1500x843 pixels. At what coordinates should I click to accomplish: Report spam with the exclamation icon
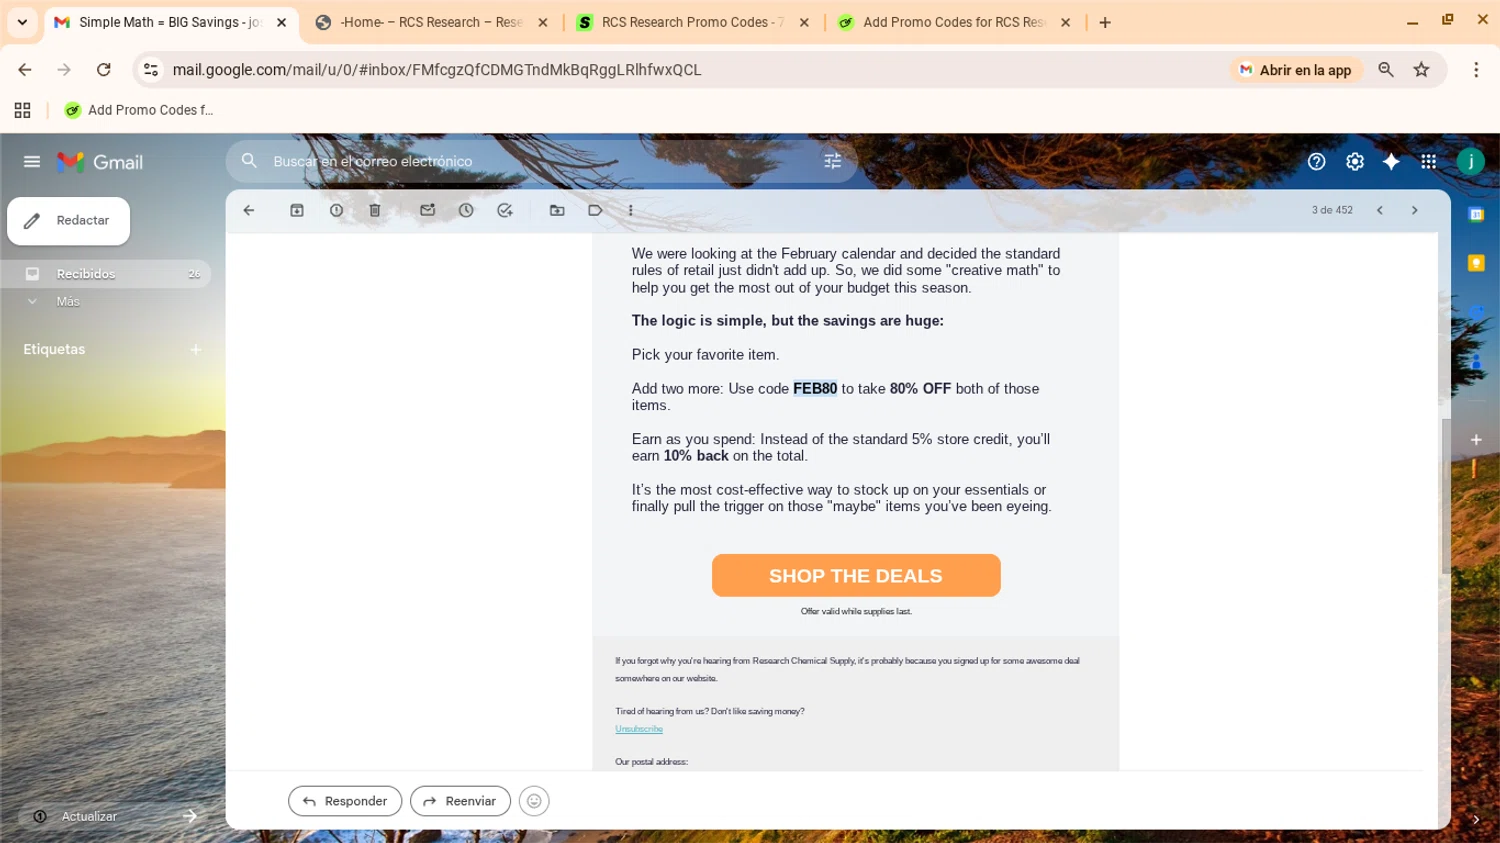point(336,210)
